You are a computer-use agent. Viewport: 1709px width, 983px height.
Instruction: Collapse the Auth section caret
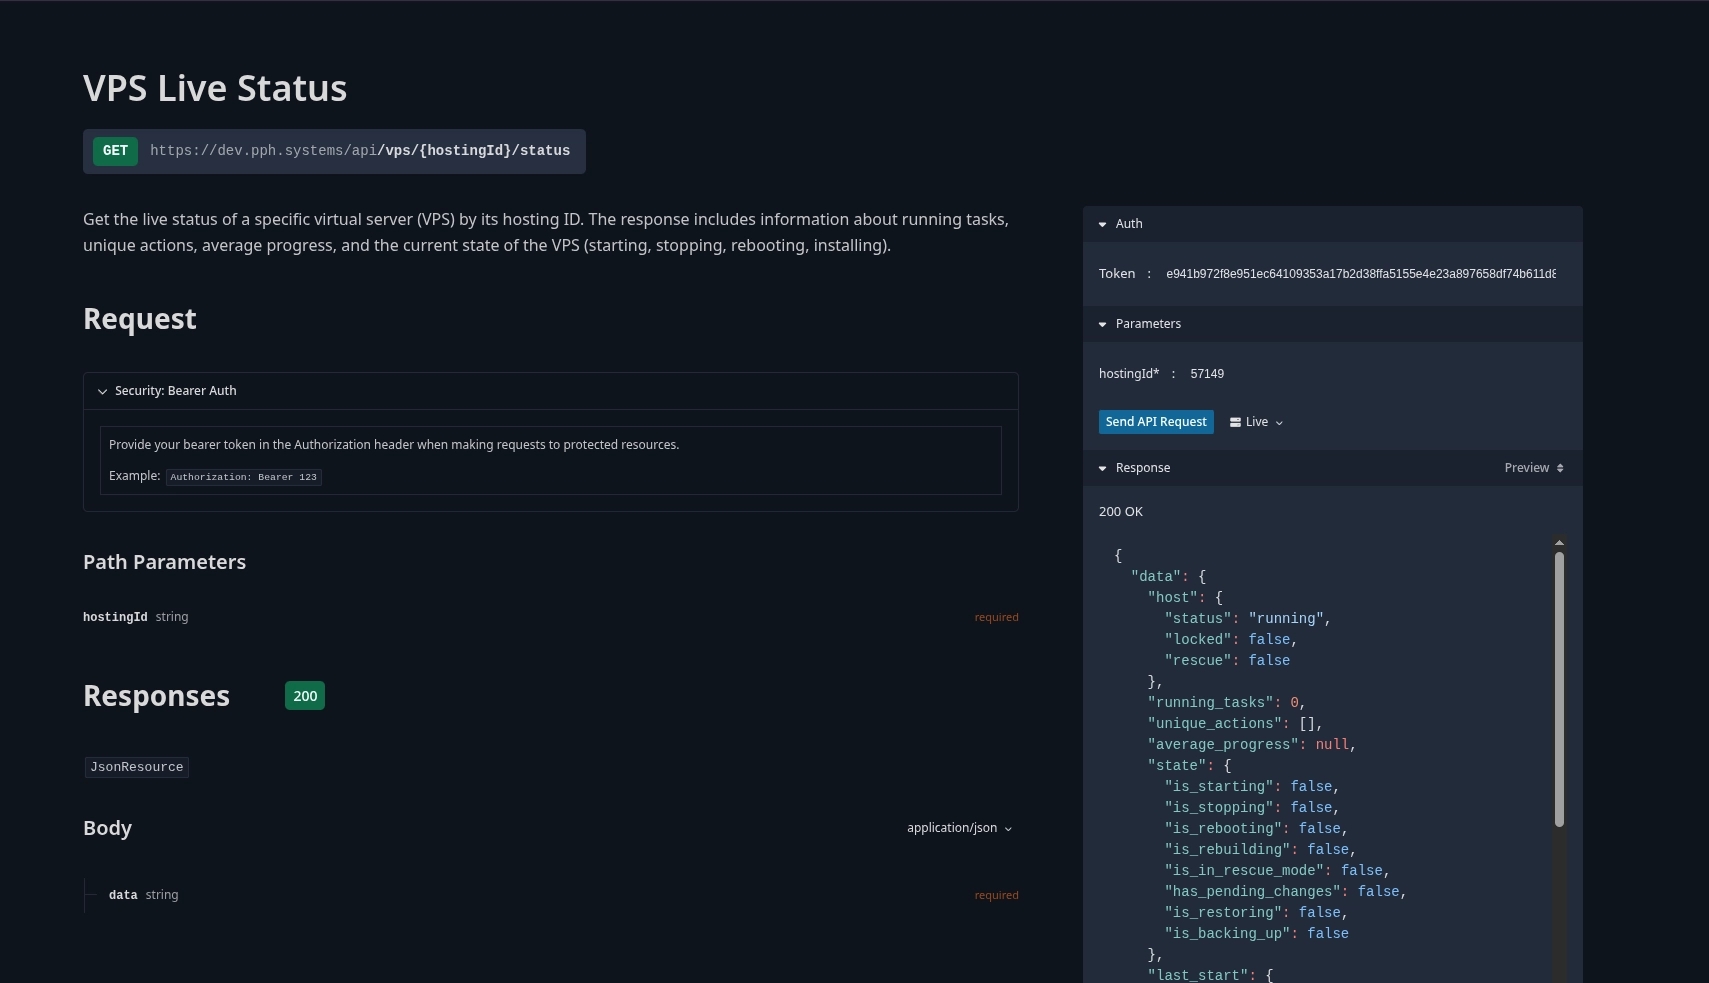click(x=1102, y=224)
